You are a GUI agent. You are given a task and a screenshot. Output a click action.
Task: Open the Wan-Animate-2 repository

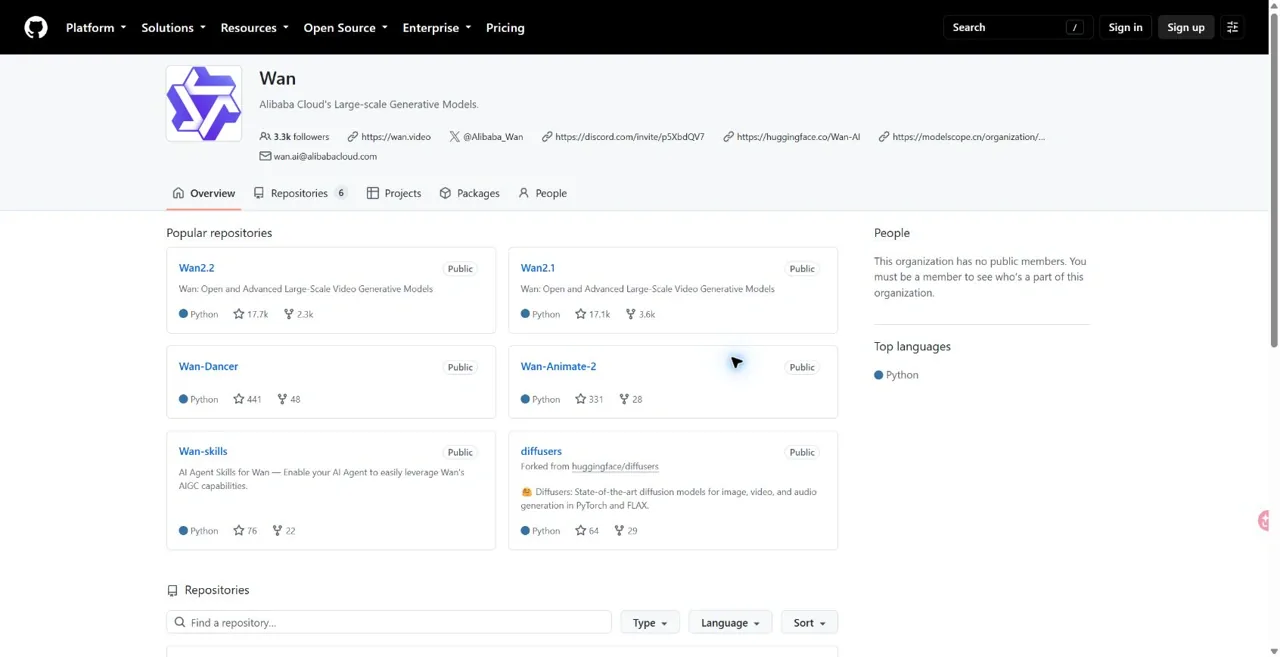click(x=558, y=366)
